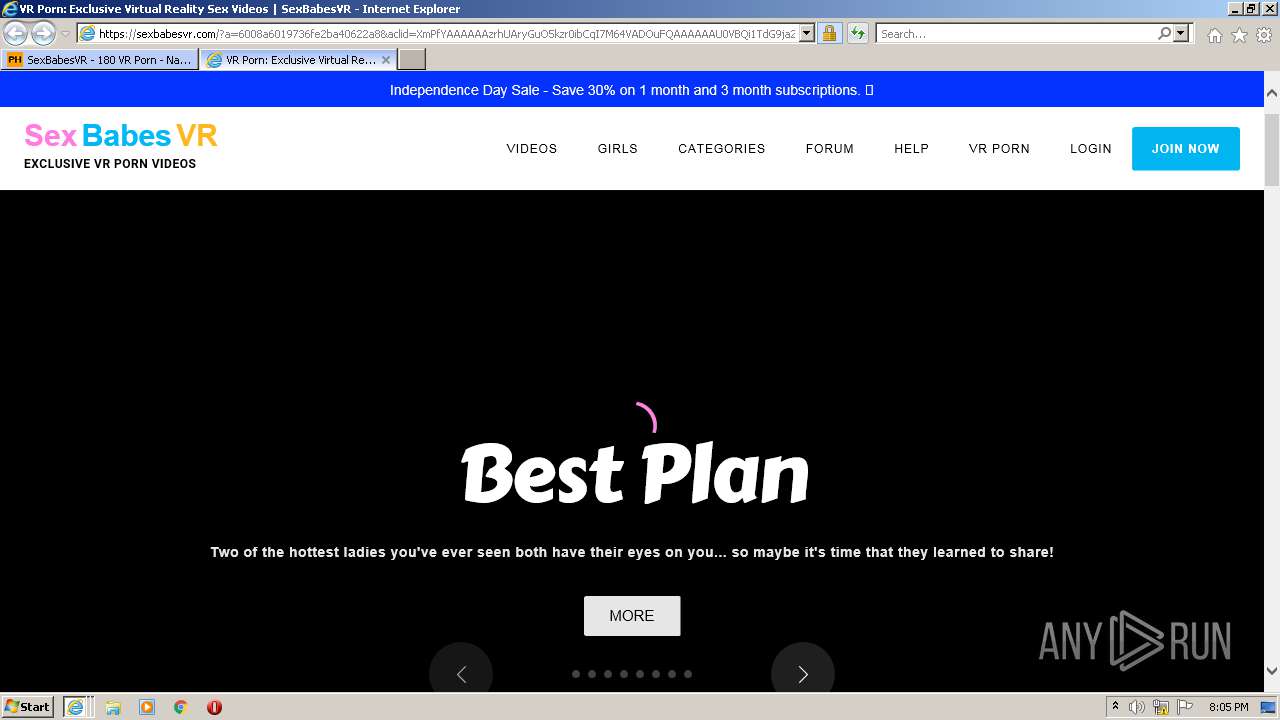Open the HELP menu item
The height and width of the screenshot is (720, 1280).
click(911, 148)
